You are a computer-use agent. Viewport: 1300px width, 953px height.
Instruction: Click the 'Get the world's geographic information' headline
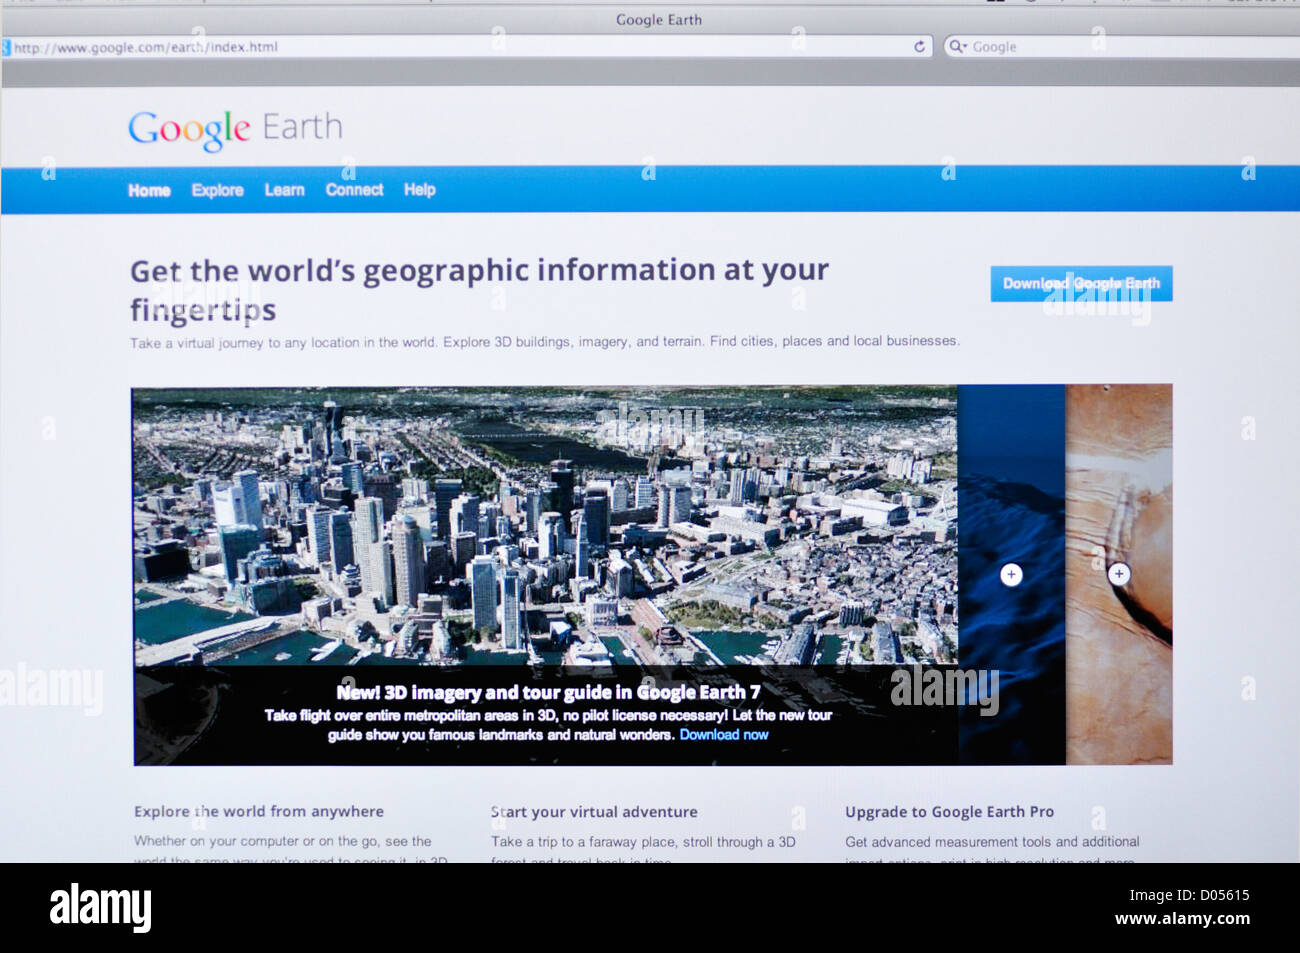[480, 290]
